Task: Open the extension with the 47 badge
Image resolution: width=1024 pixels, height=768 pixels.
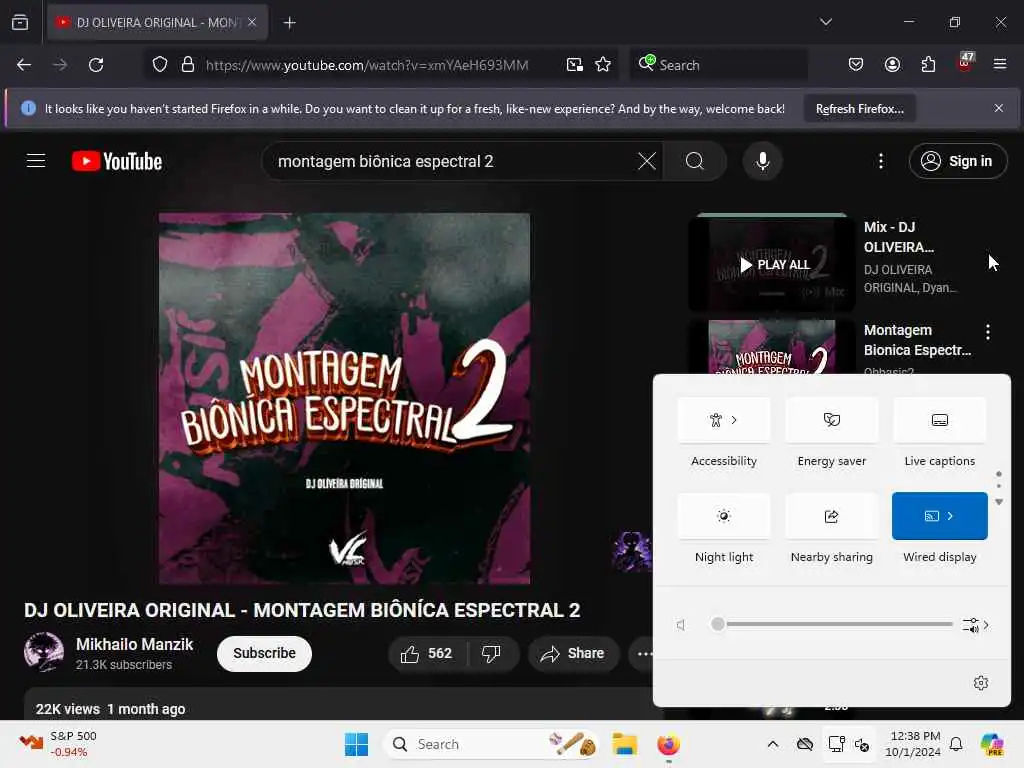Action: click(965, 62)
